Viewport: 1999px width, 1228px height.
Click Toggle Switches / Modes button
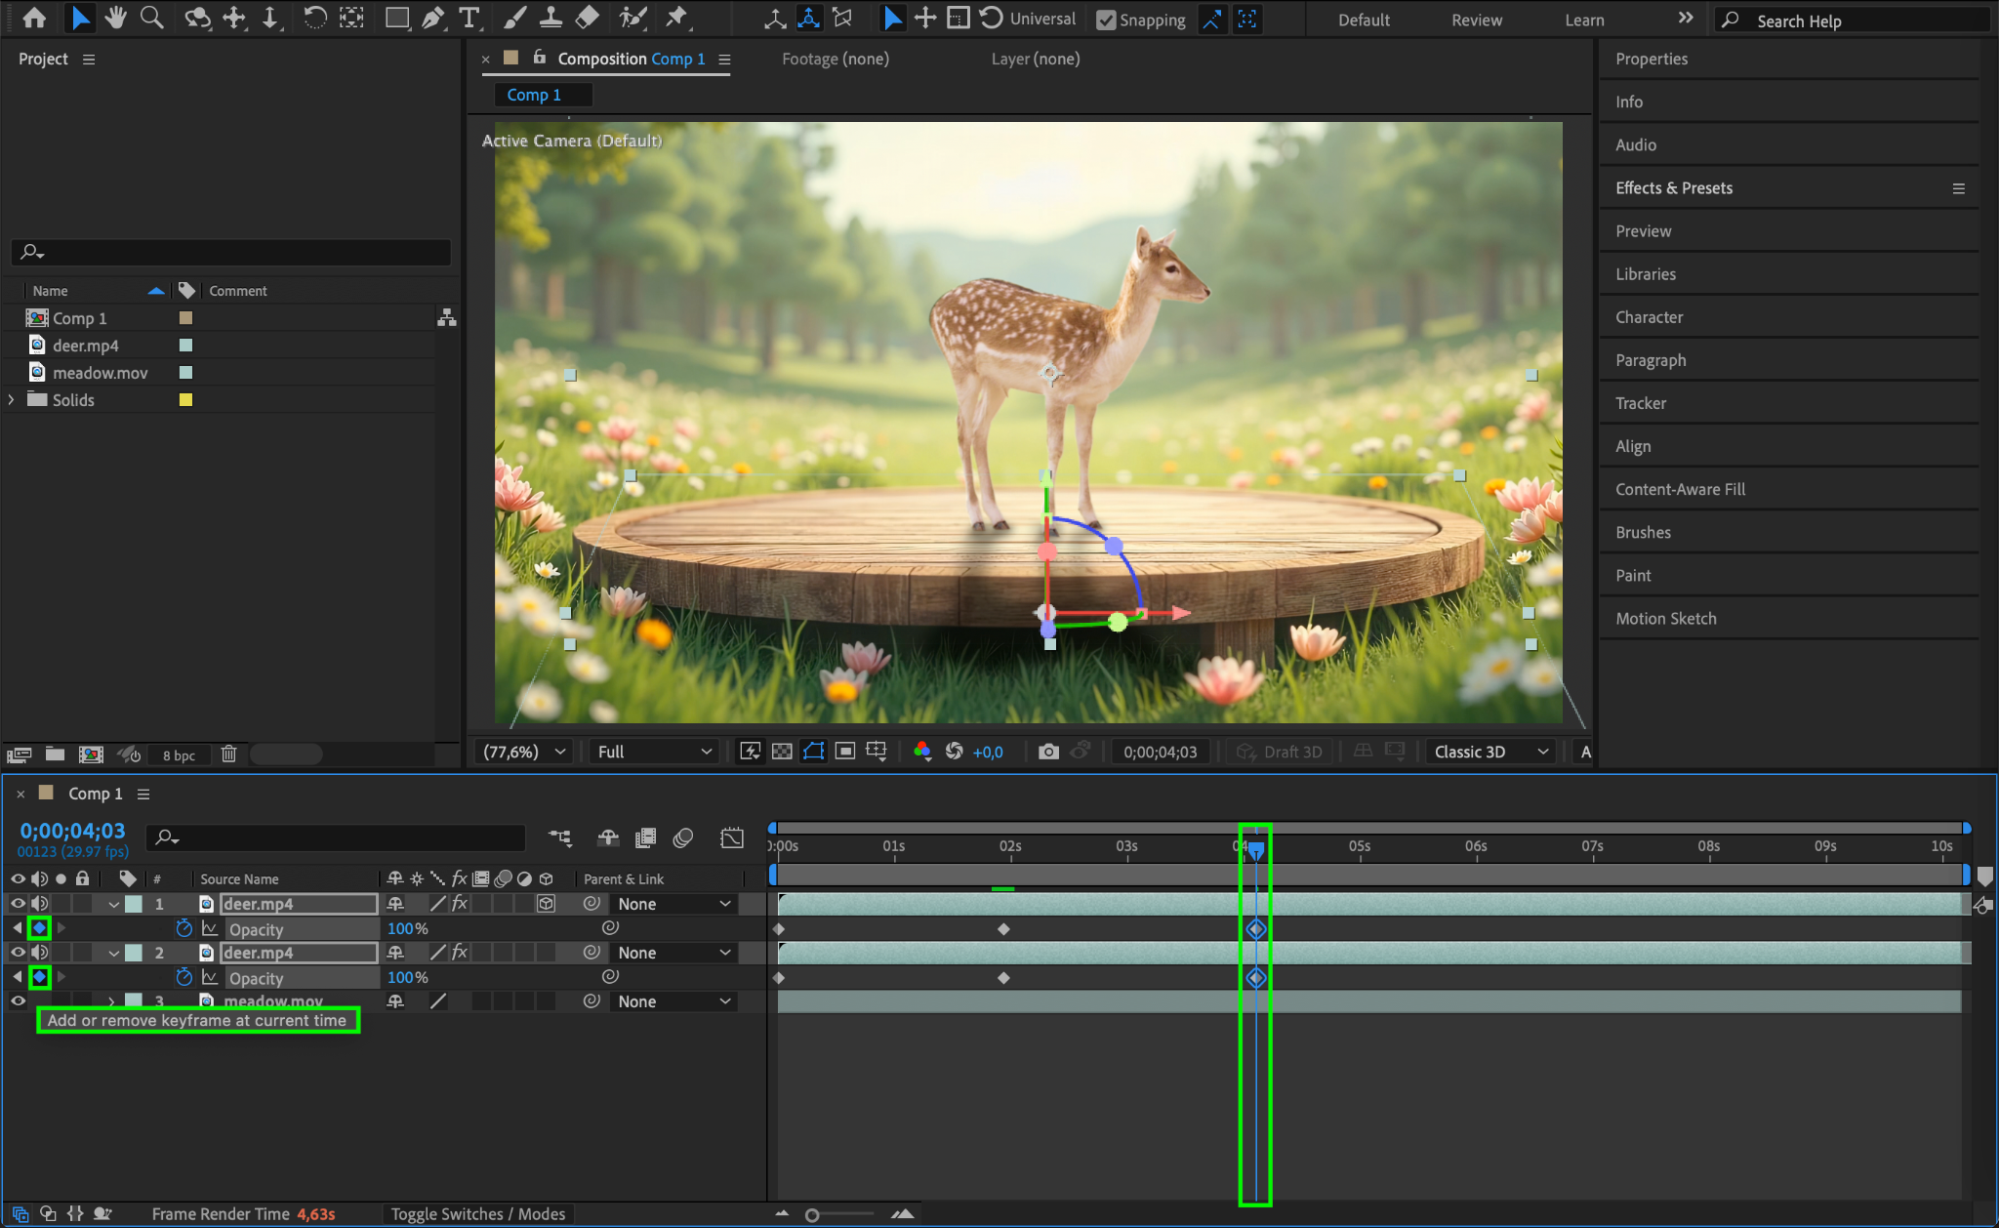478,1214
